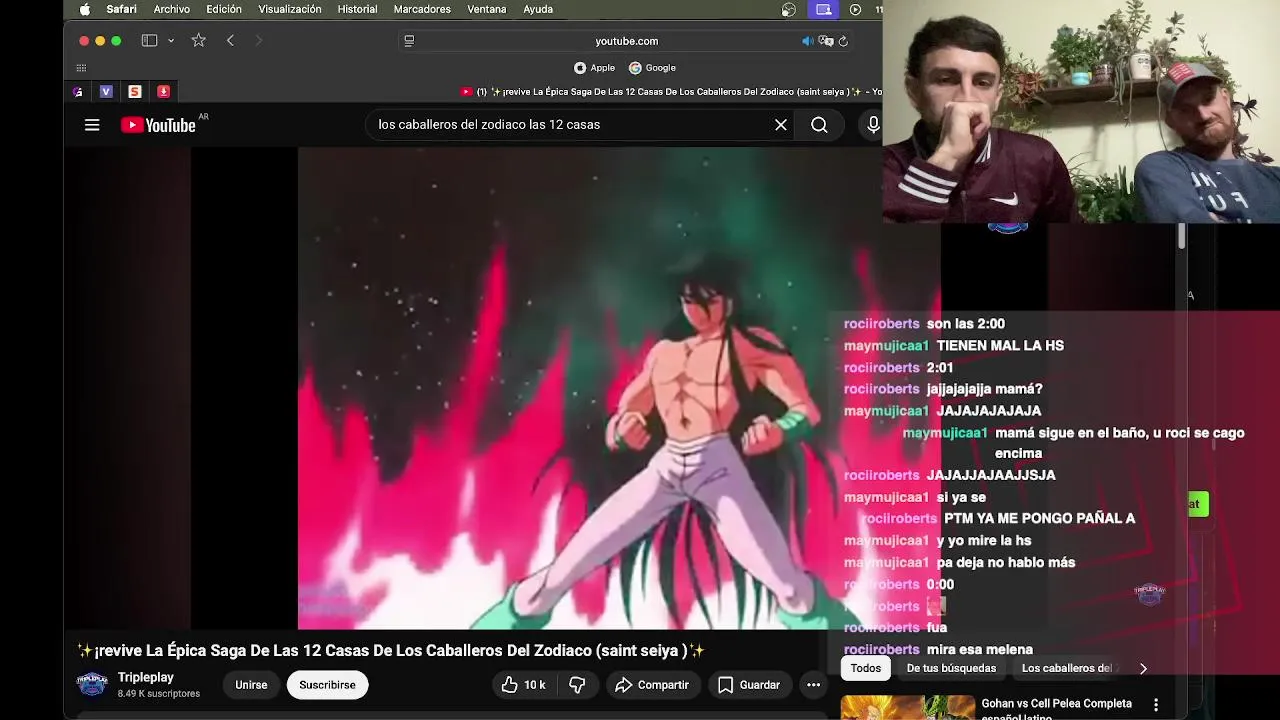Open the Google favorites bookmark
1280x720 pixels.
click(x=653, y=68)
